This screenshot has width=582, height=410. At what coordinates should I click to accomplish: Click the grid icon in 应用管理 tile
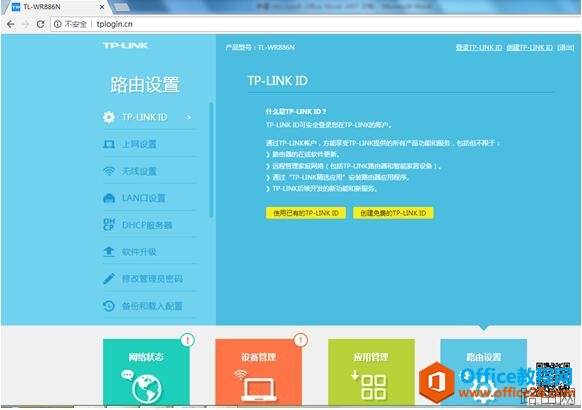373,387
